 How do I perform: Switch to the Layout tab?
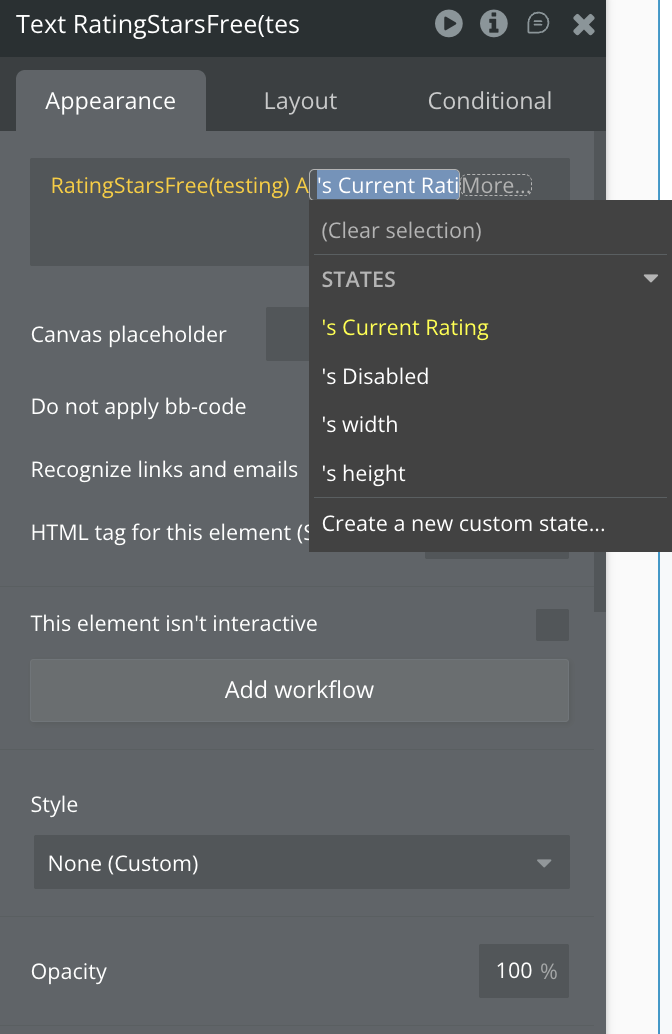tap(300, 101)
